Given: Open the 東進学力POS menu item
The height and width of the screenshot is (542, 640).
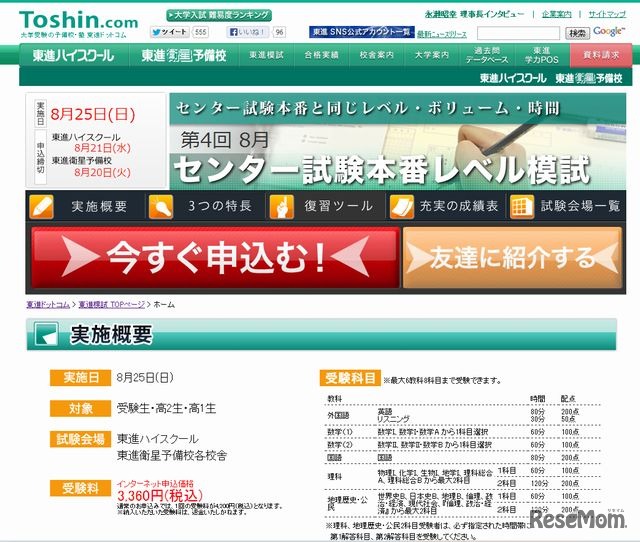Looking at the screenshot, I should (542, 55).
